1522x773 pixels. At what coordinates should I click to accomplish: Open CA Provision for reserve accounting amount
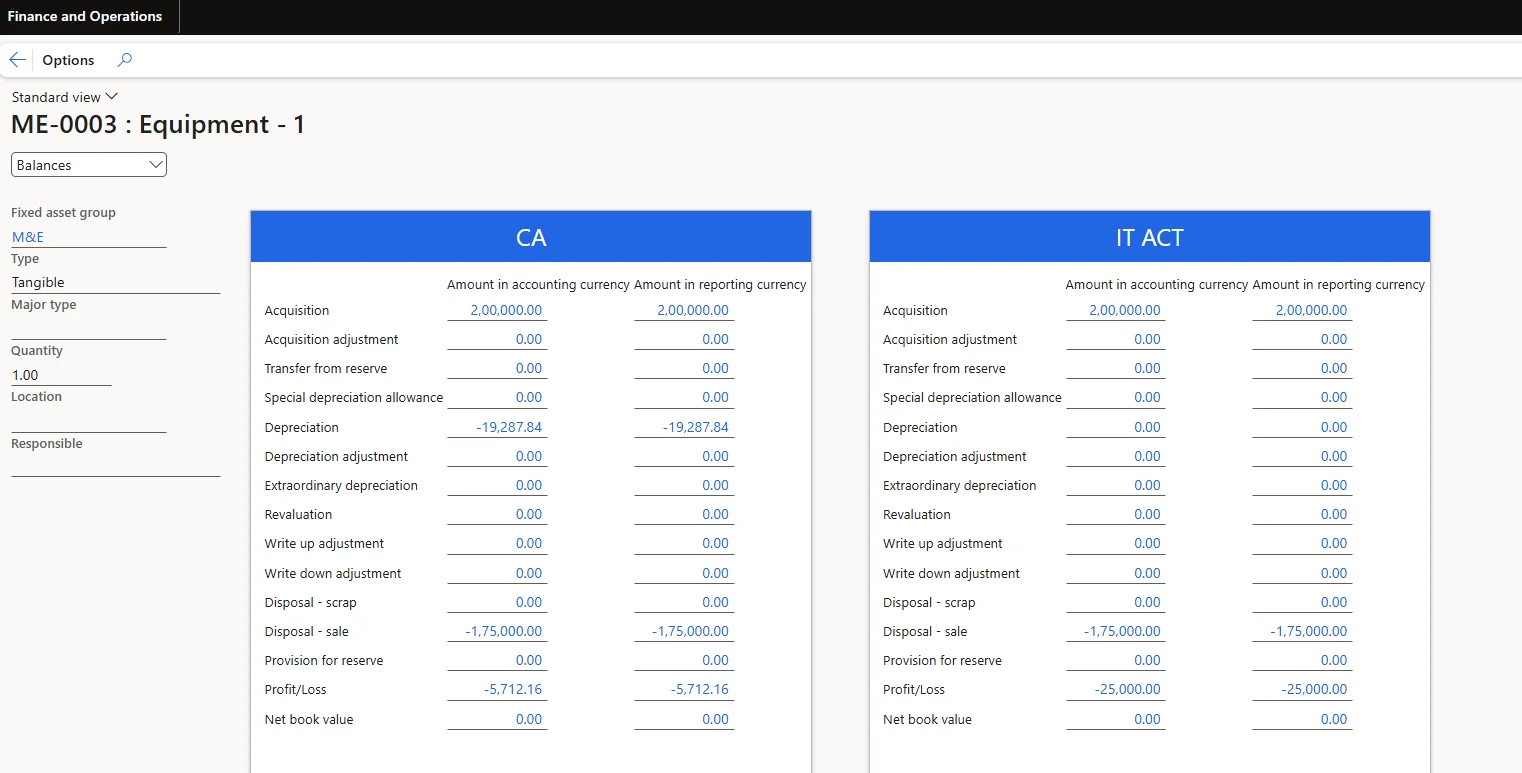(497, 660)
